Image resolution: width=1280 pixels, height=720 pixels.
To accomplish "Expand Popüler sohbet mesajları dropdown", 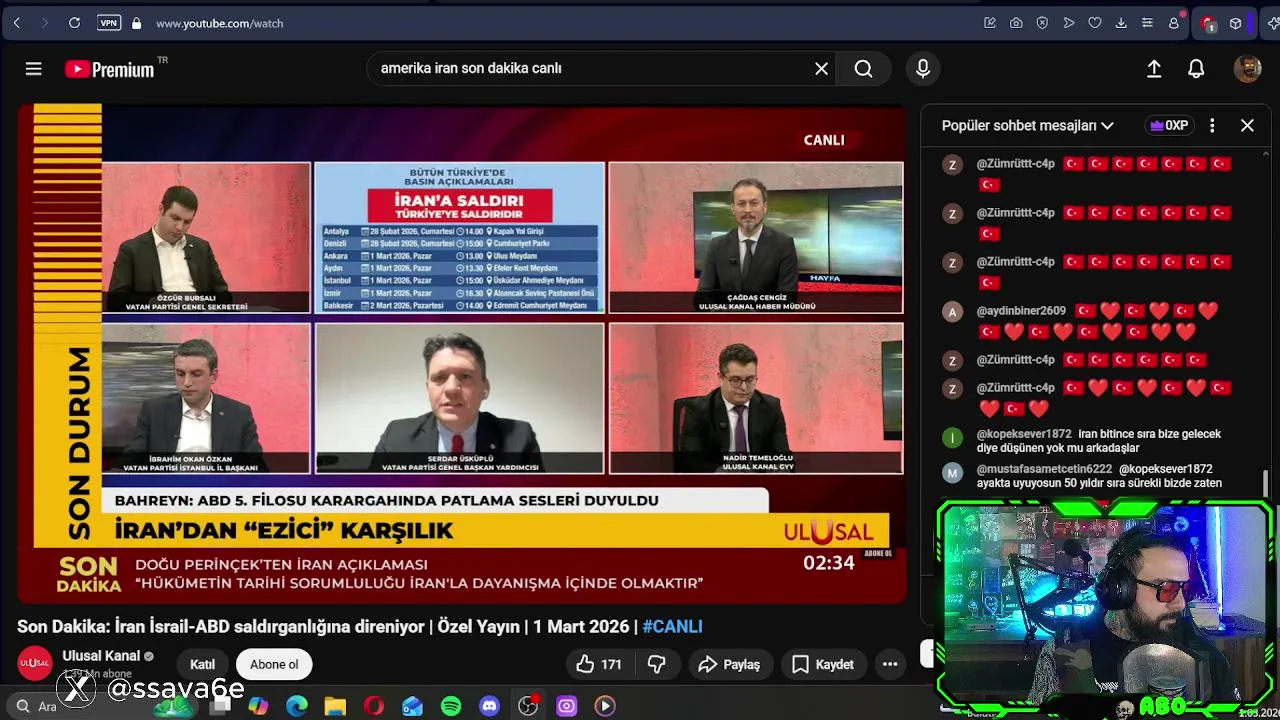I will (x=1027, y=126).
